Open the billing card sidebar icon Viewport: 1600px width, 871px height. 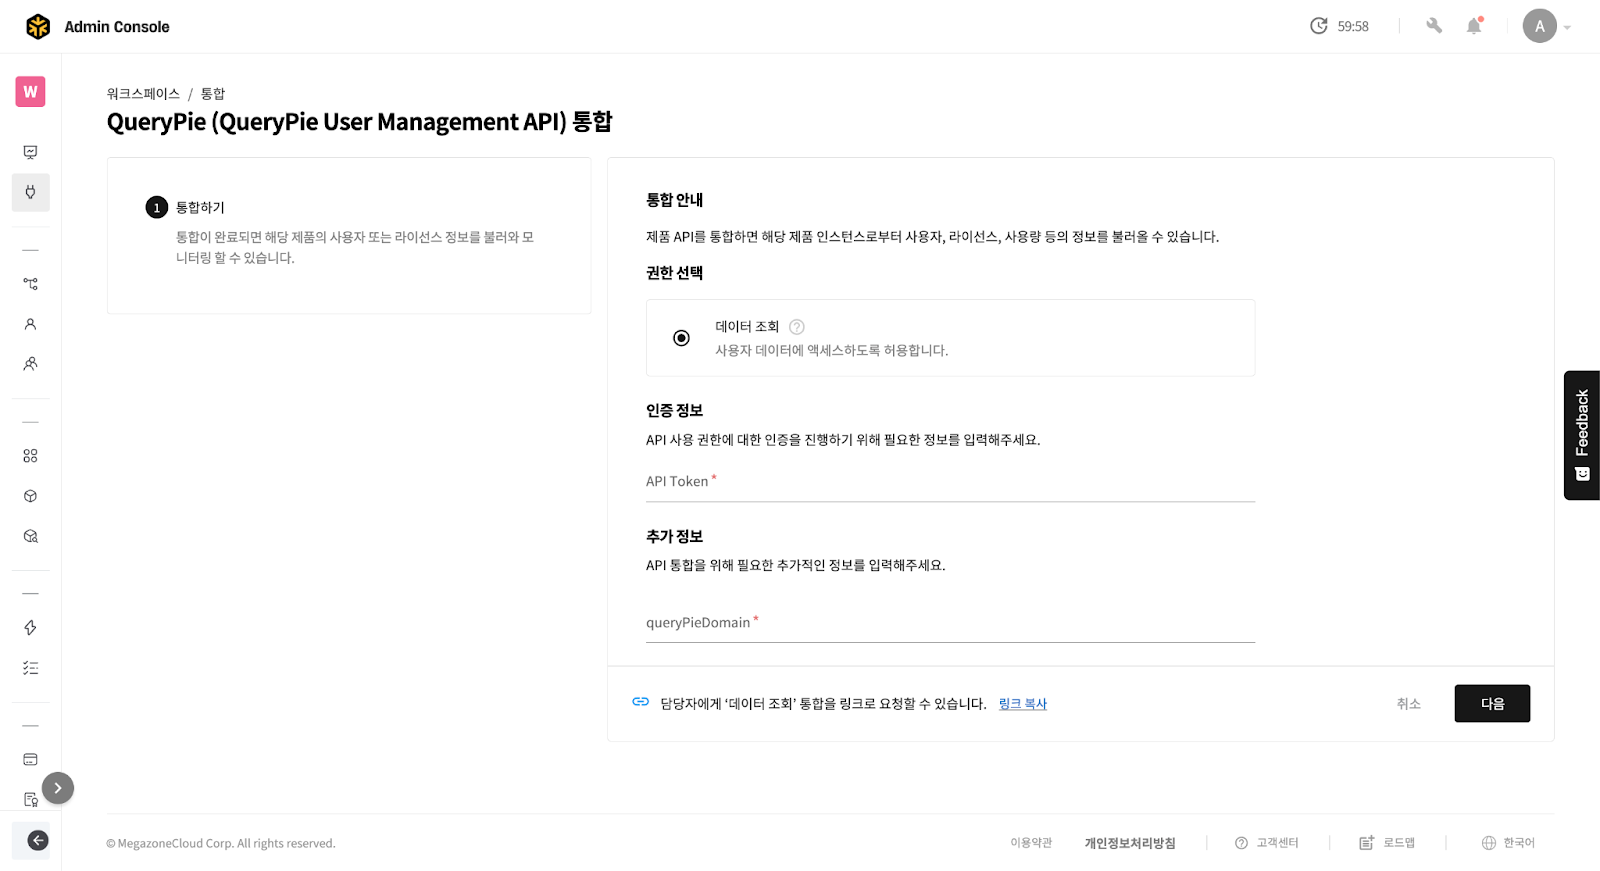[31, 760]
